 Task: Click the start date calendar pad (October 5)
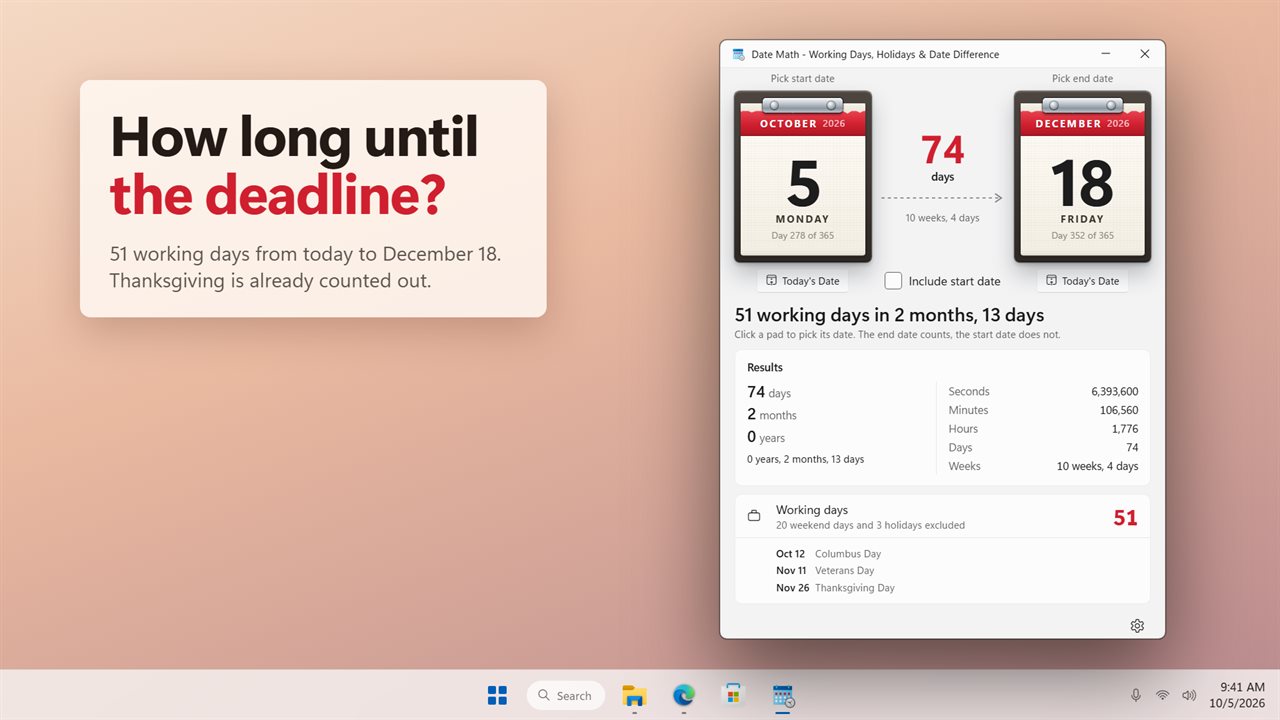tap(803, 177)
